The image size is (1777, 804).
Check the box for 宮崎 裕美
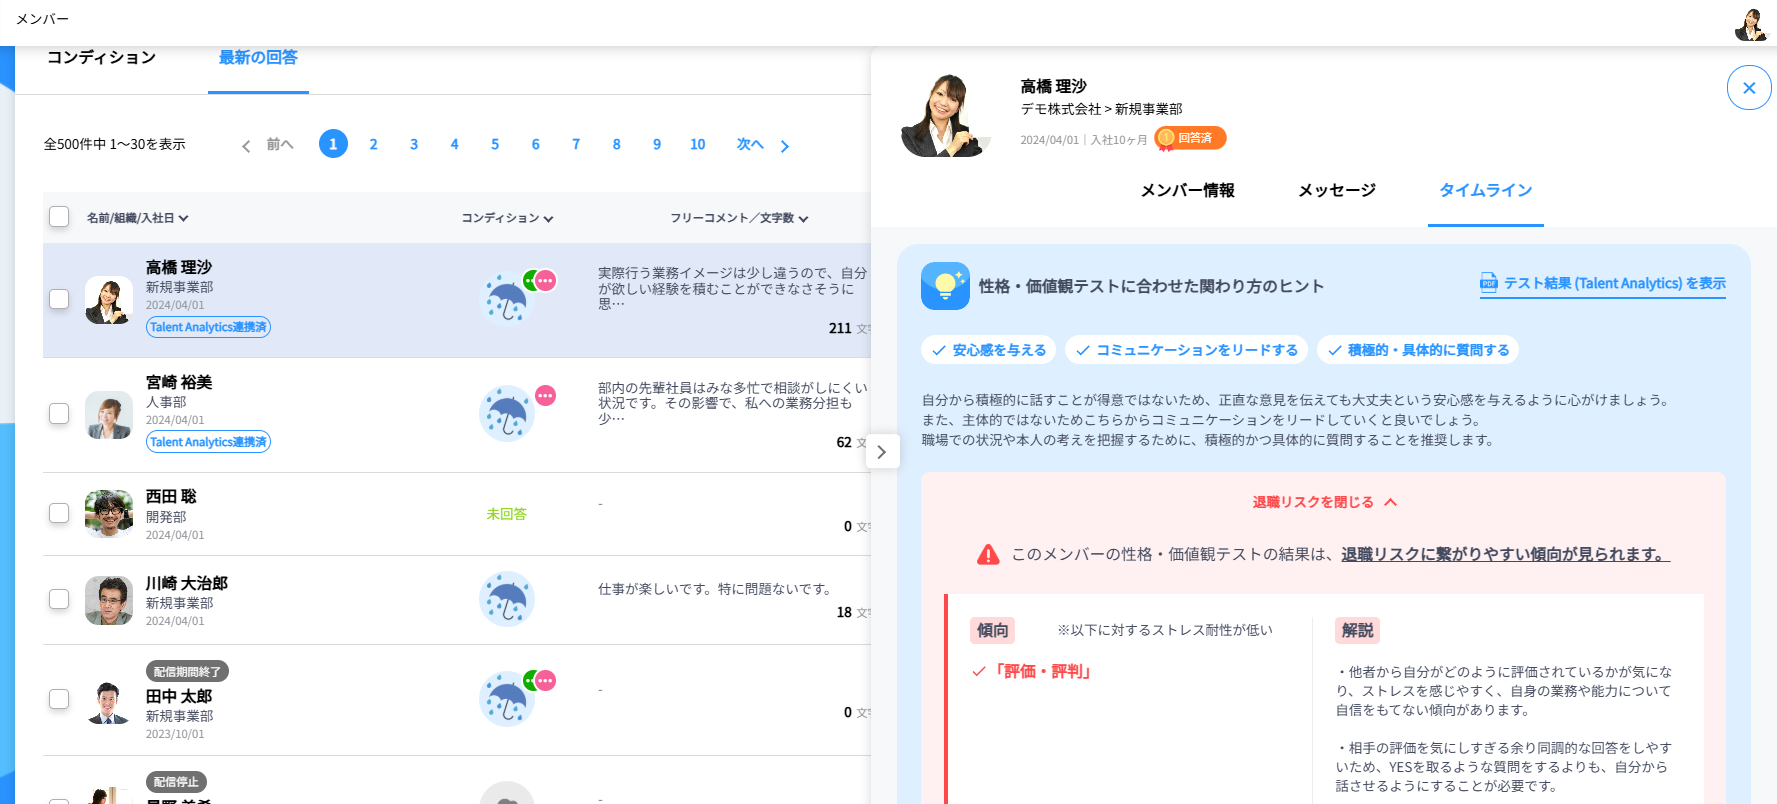(59, 413)
